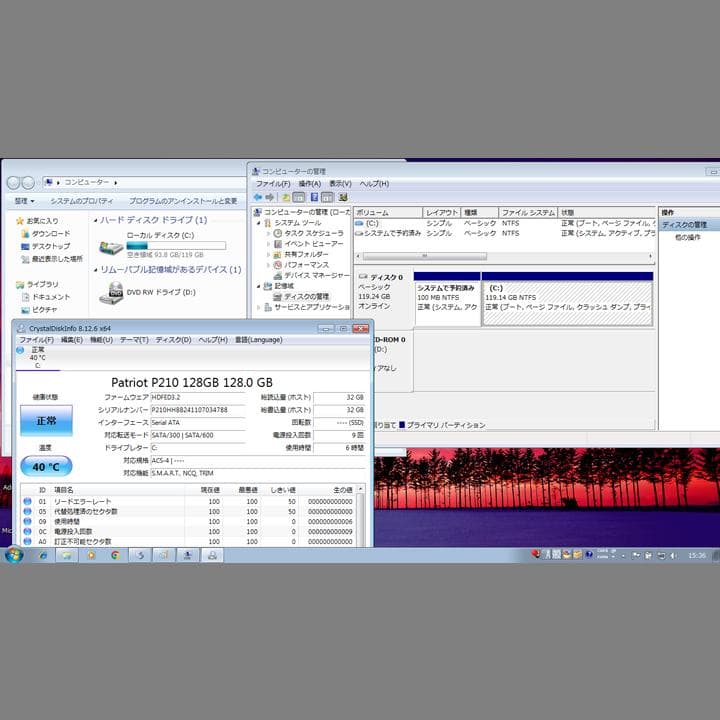The image size is (720, 720).
Task: Expand the タスク スケジューラ node
Action: click(269, 233)
